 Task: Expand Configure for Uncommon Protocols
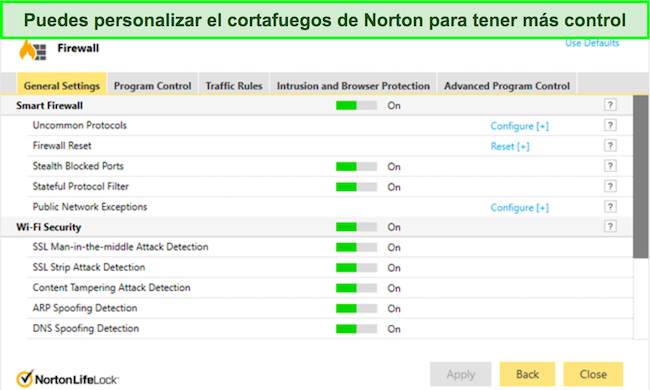[519, 126]
